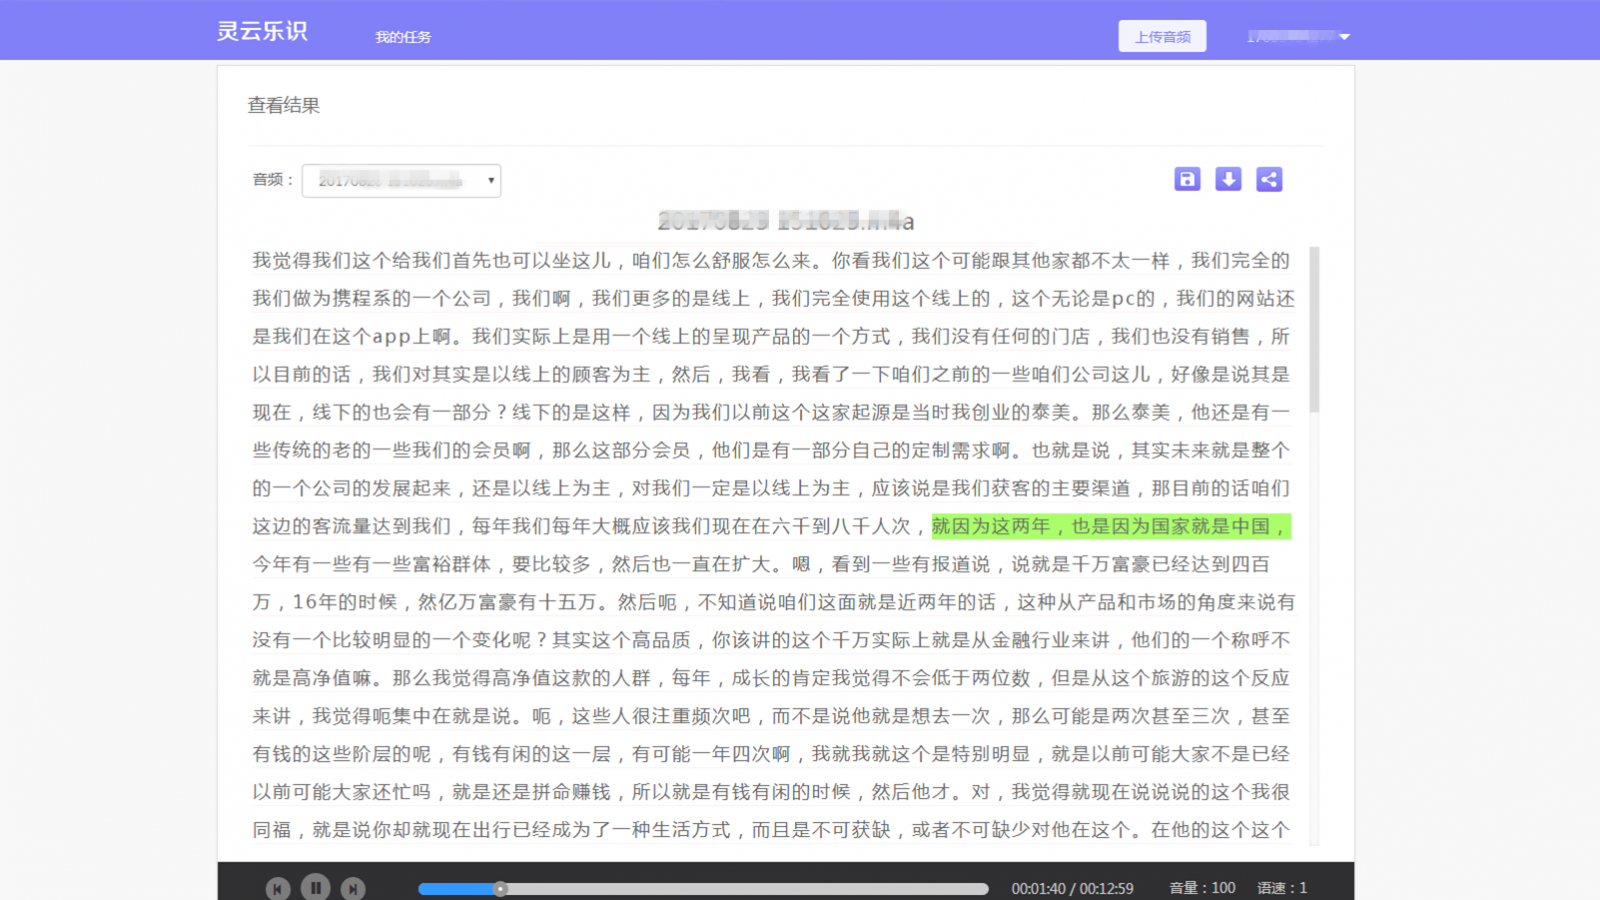
Task: Open the 音频 file dropdown
Action: (401, 180)
